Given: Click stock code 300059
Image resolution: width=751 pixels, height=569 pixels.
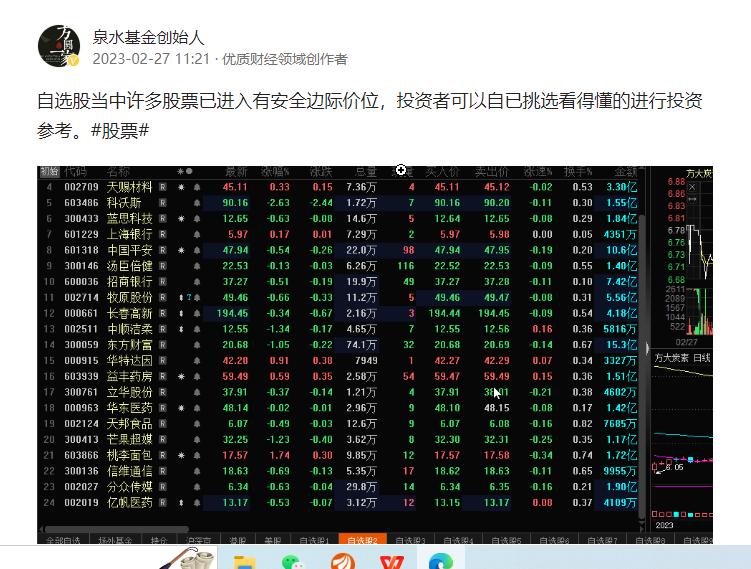Looking at the screenshot, I should click(x=81, y=345).
